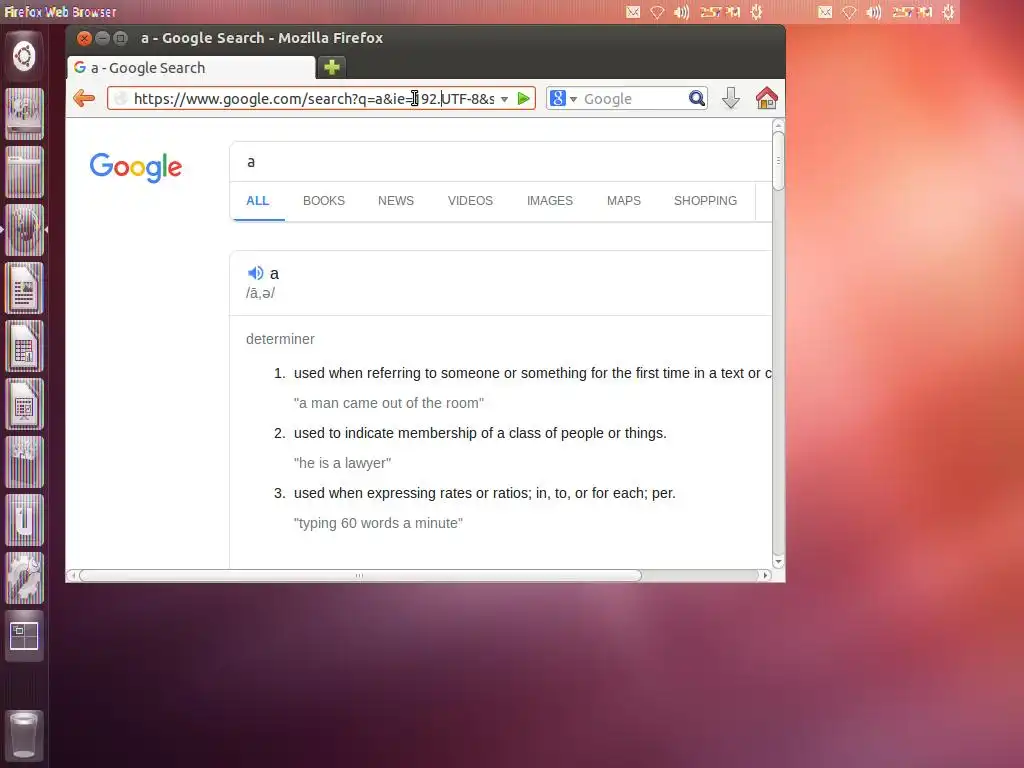Open Ubuntu One from the dock

(24, 520)
